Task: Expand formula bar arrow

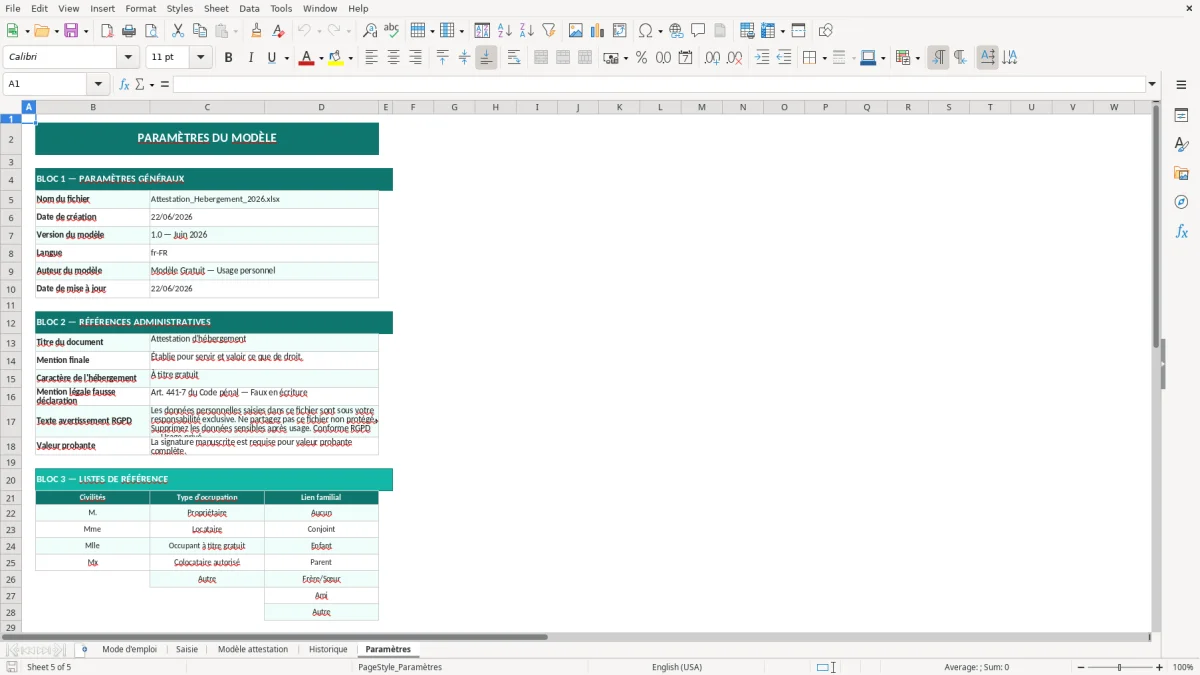Action: pos(1152,84)
